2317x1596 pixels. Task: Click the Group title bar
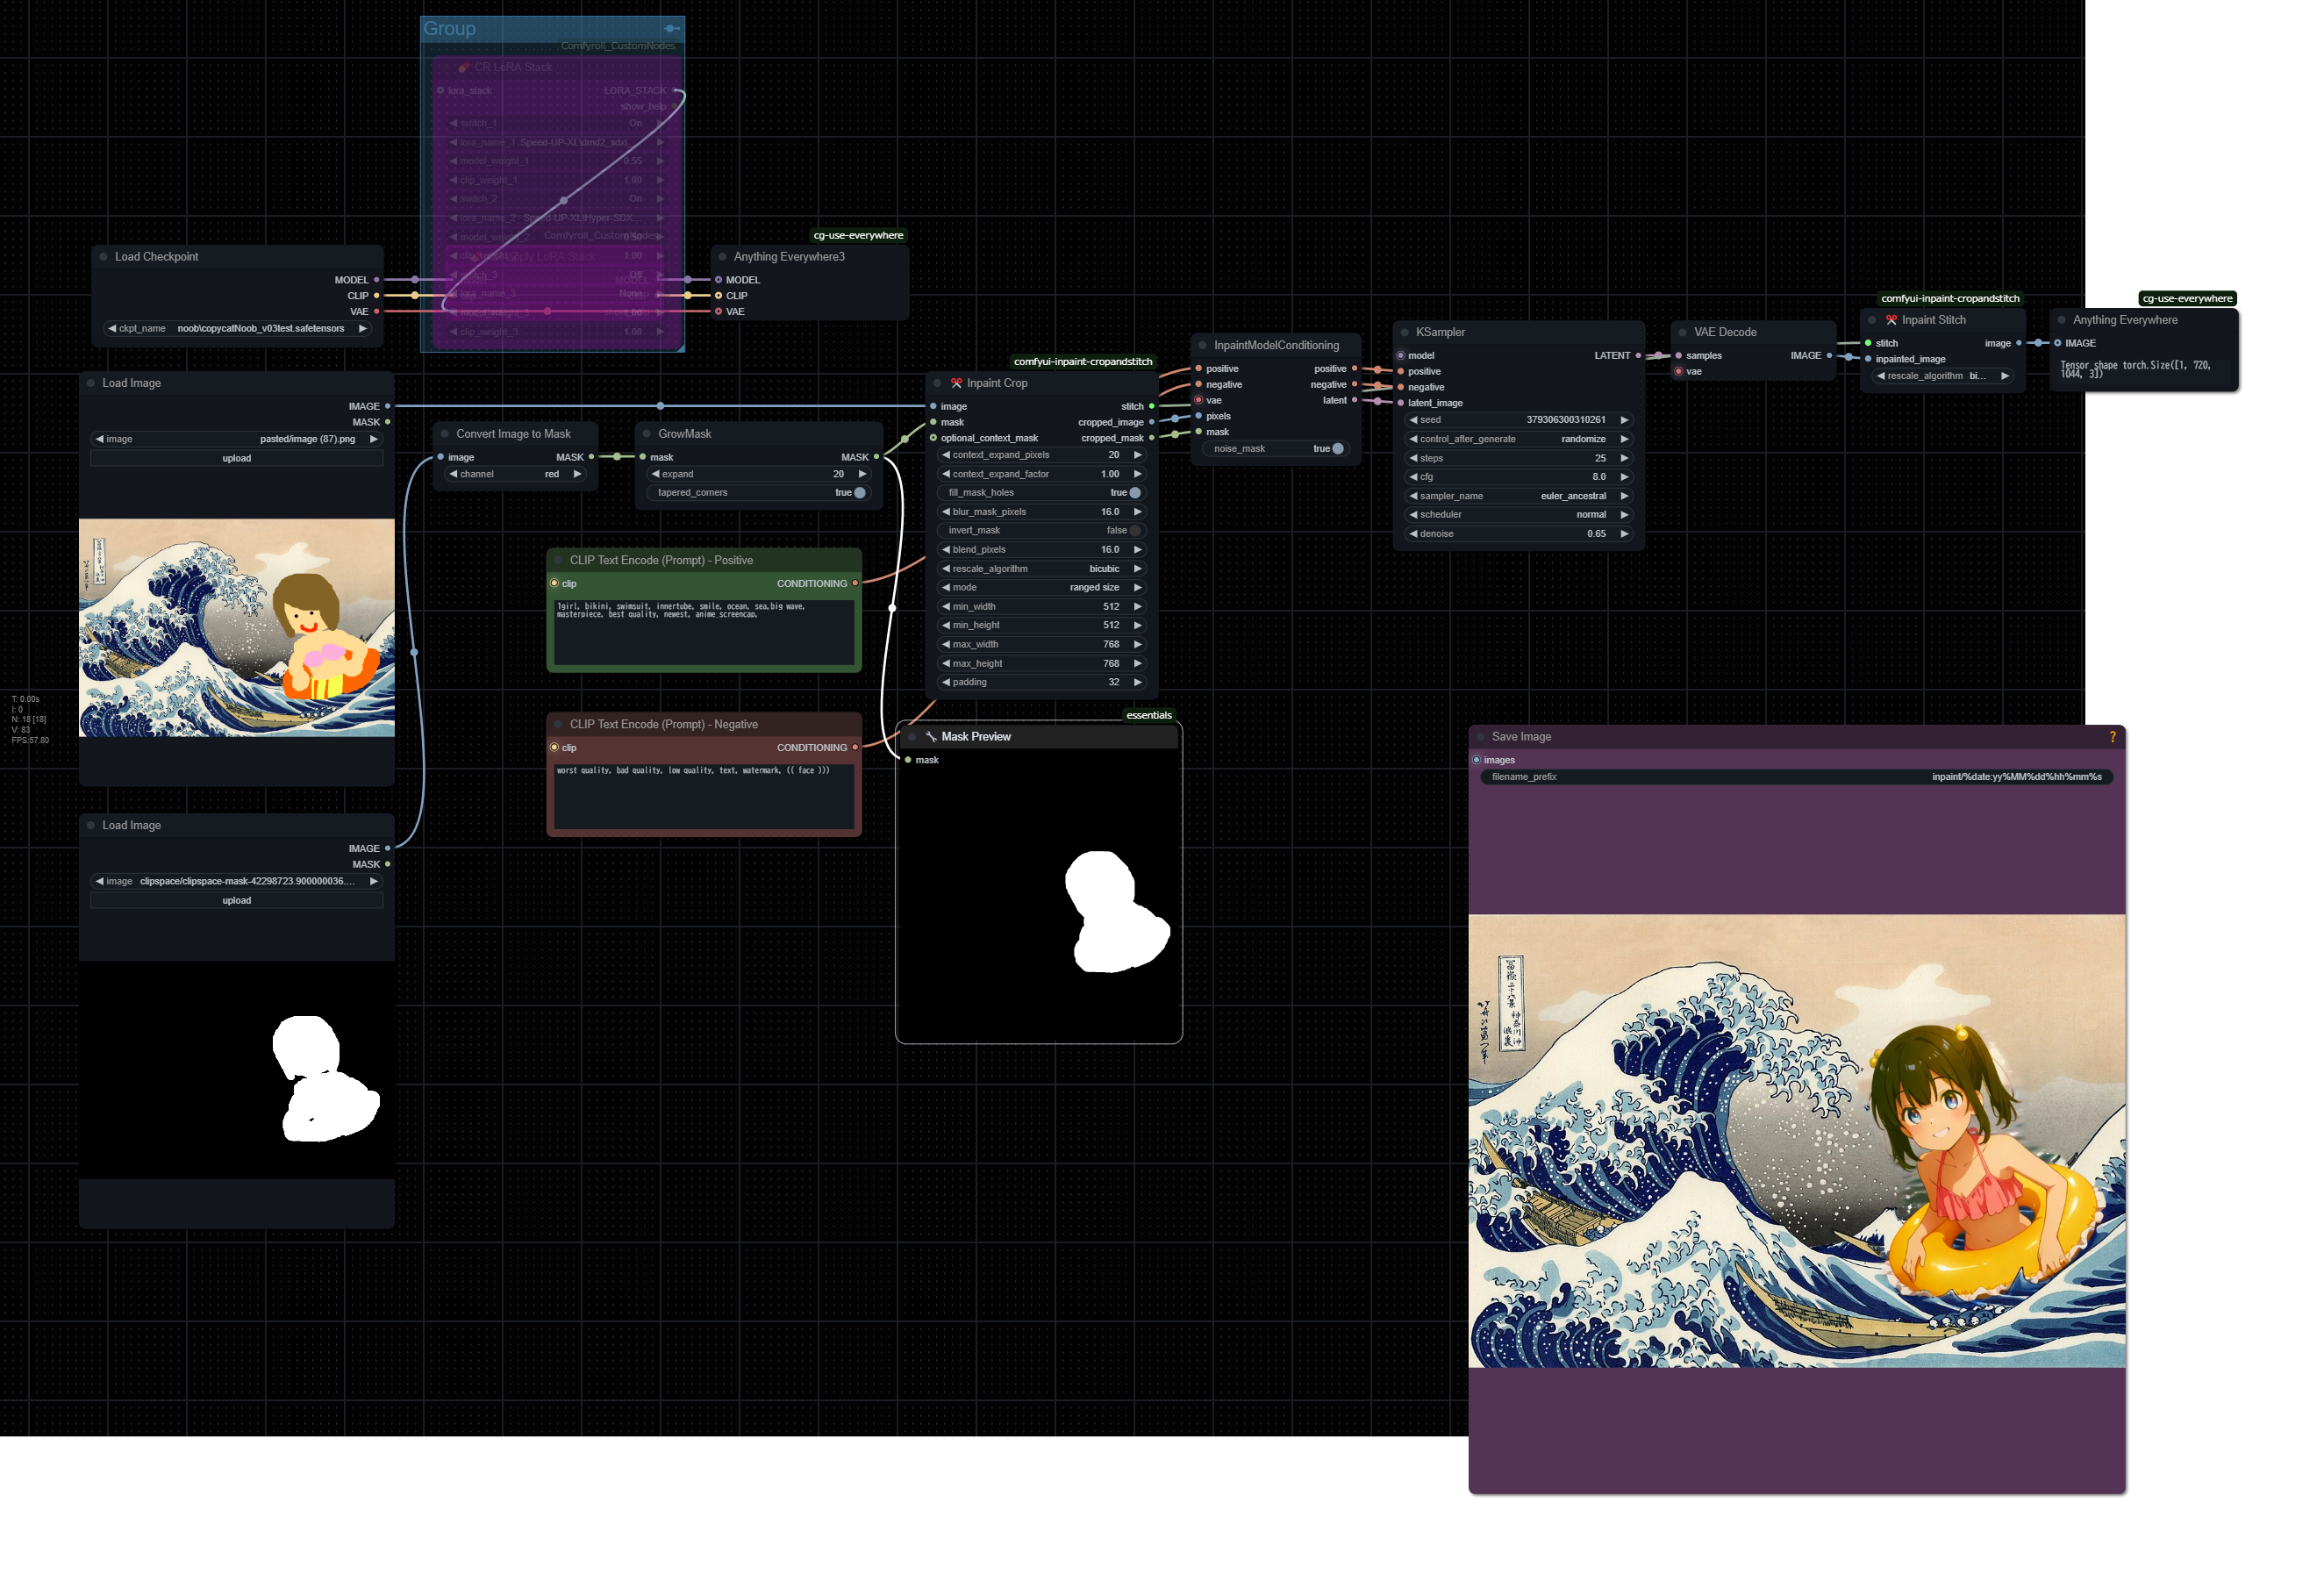tap(552, 29)
